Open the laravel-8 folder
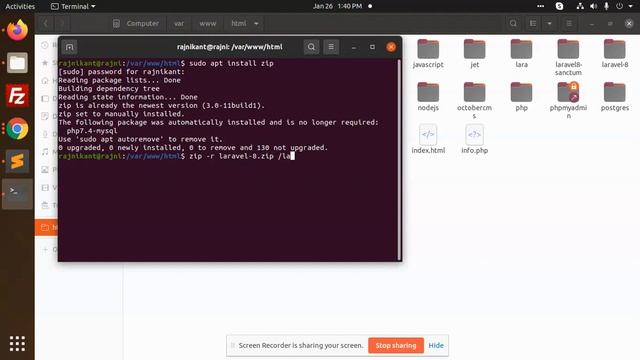Screen dimensions: 640x360 click(x=615, y=54)
